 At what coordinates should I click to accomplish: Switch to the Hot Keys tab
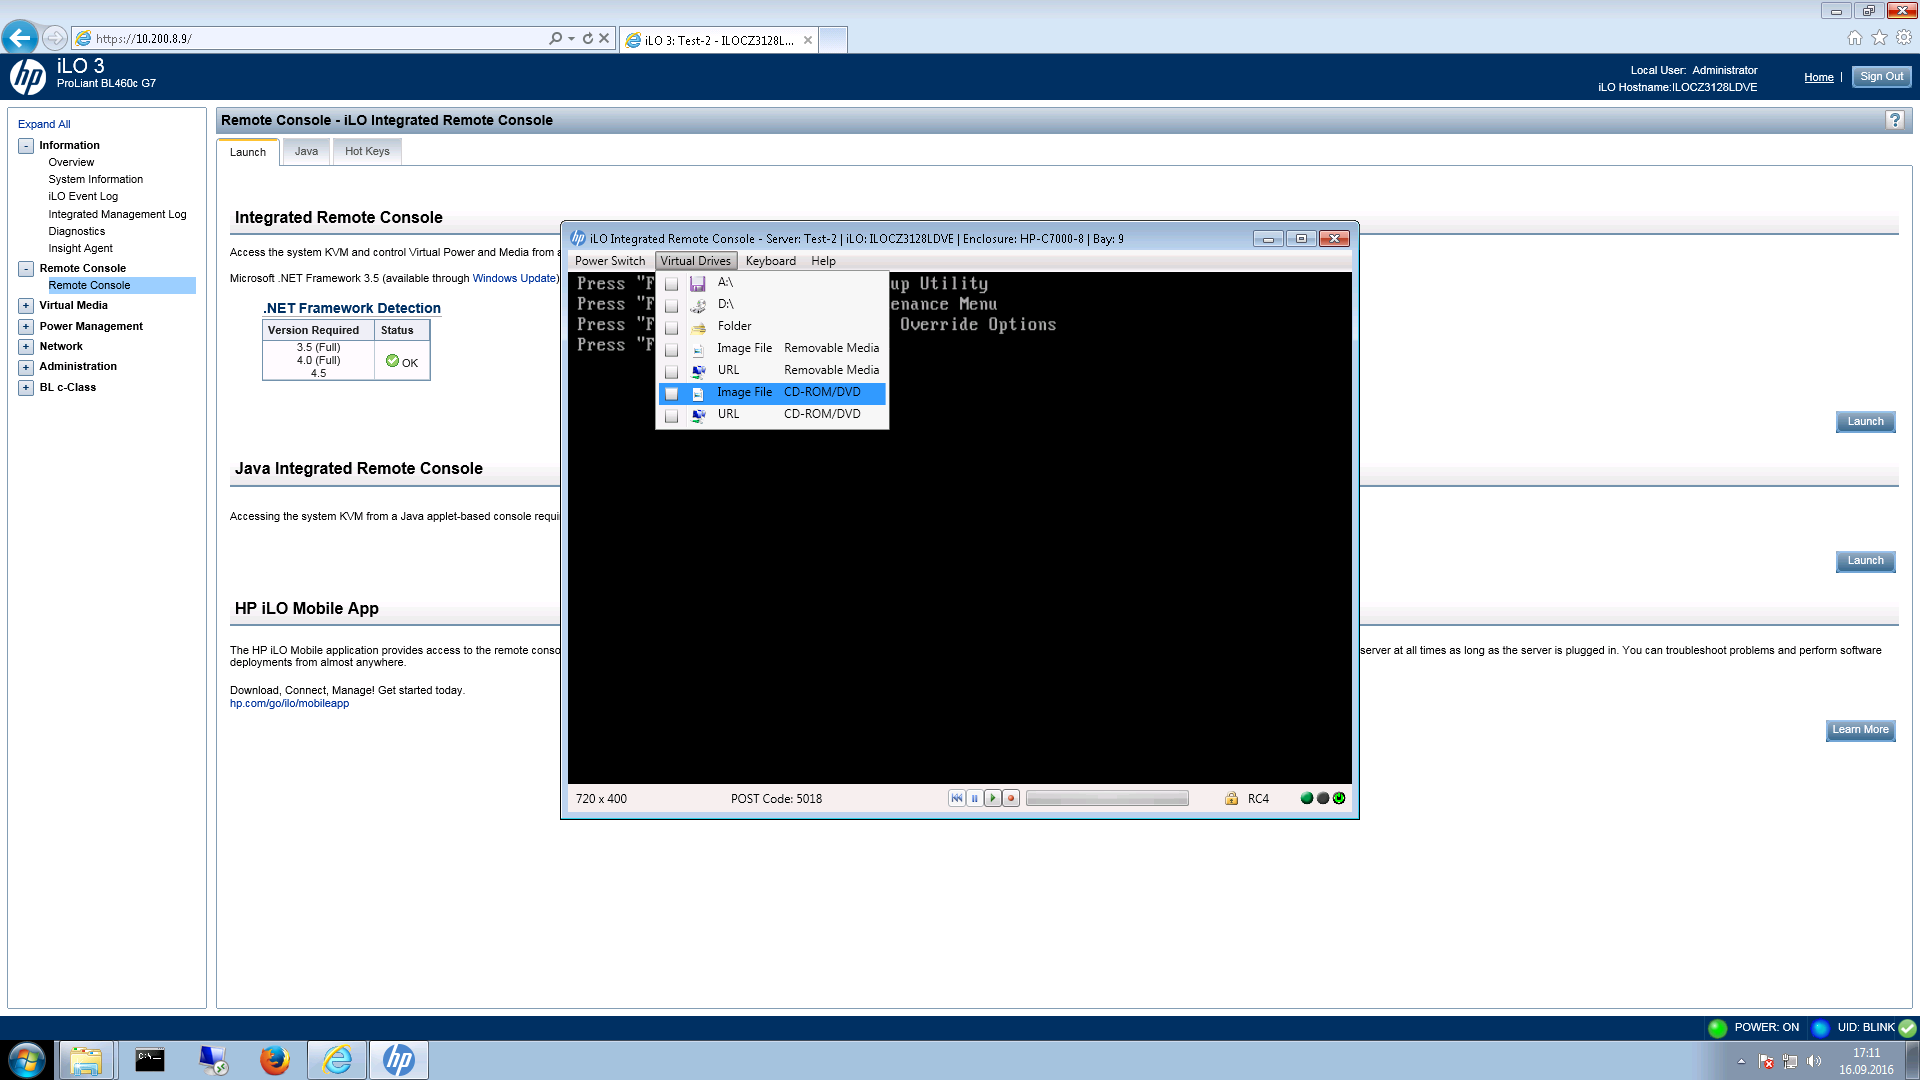pos(367,151)
